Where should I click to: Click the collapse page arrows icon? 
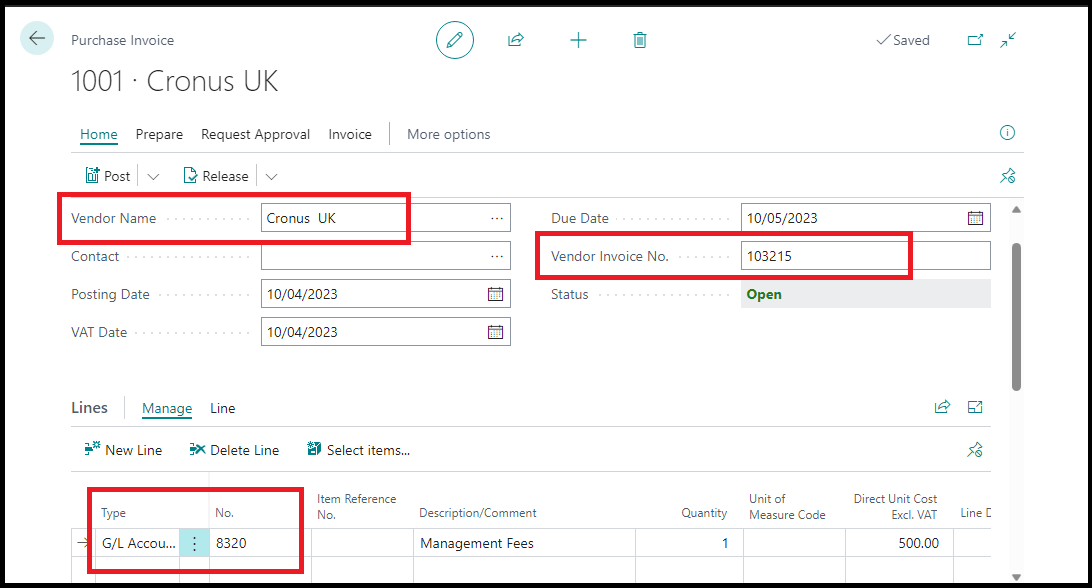(1008, 40)
